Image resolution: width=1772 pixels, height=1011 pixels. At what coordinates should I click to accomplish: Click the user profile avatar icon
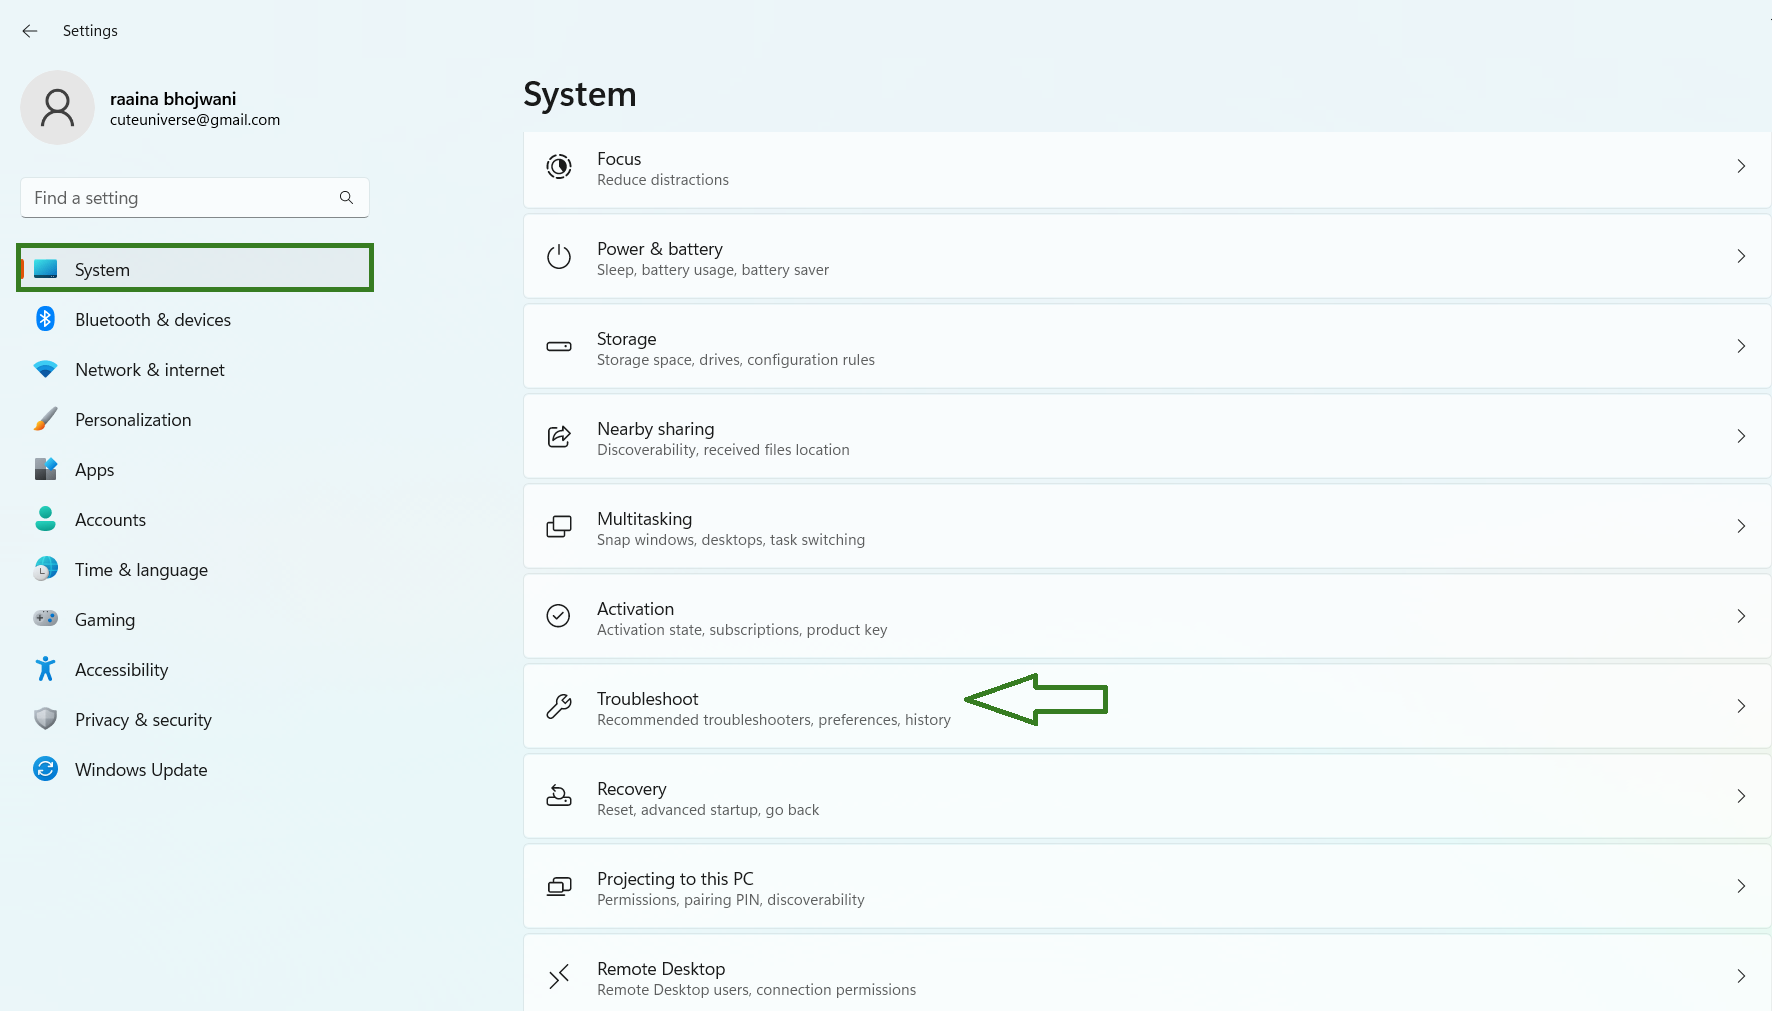57,108
